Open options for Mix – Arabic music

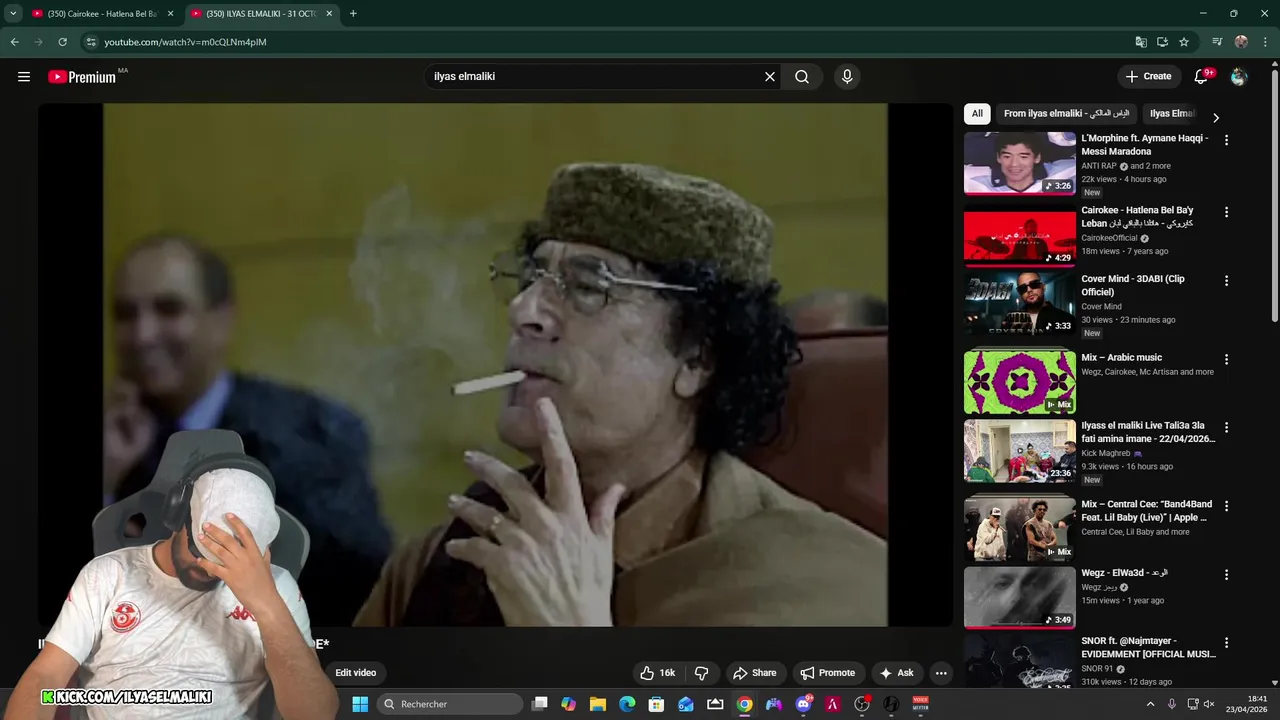click(x=1226, y=360)
